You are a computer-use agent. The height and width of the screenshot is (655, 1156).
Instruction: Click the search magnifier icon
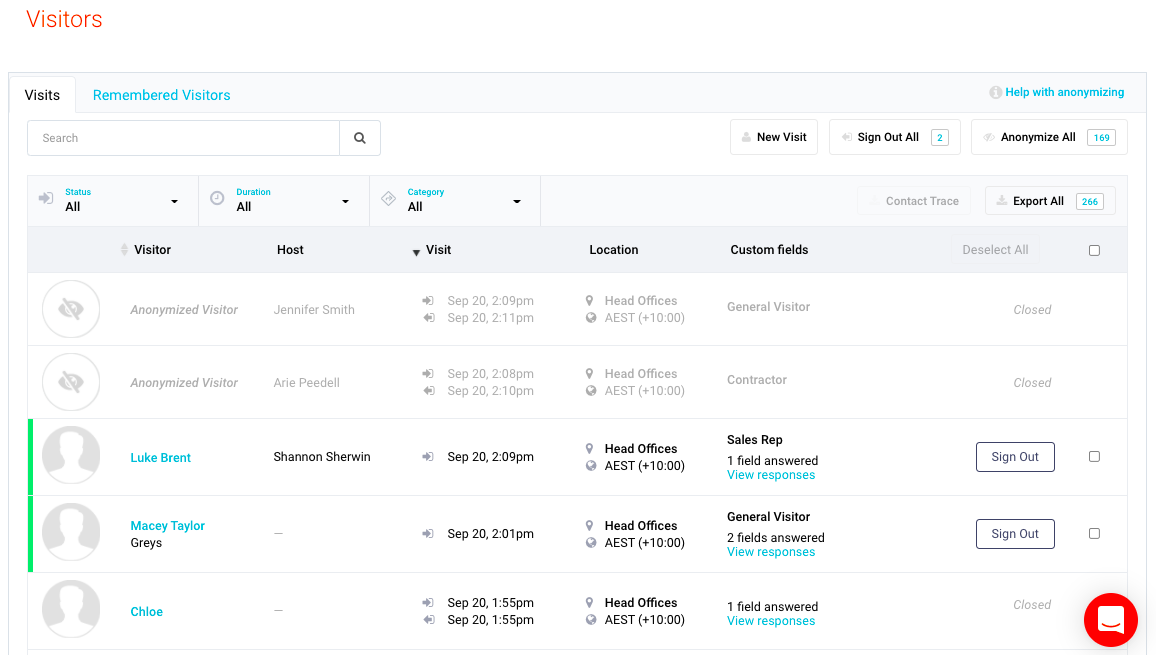click(360, 138)
